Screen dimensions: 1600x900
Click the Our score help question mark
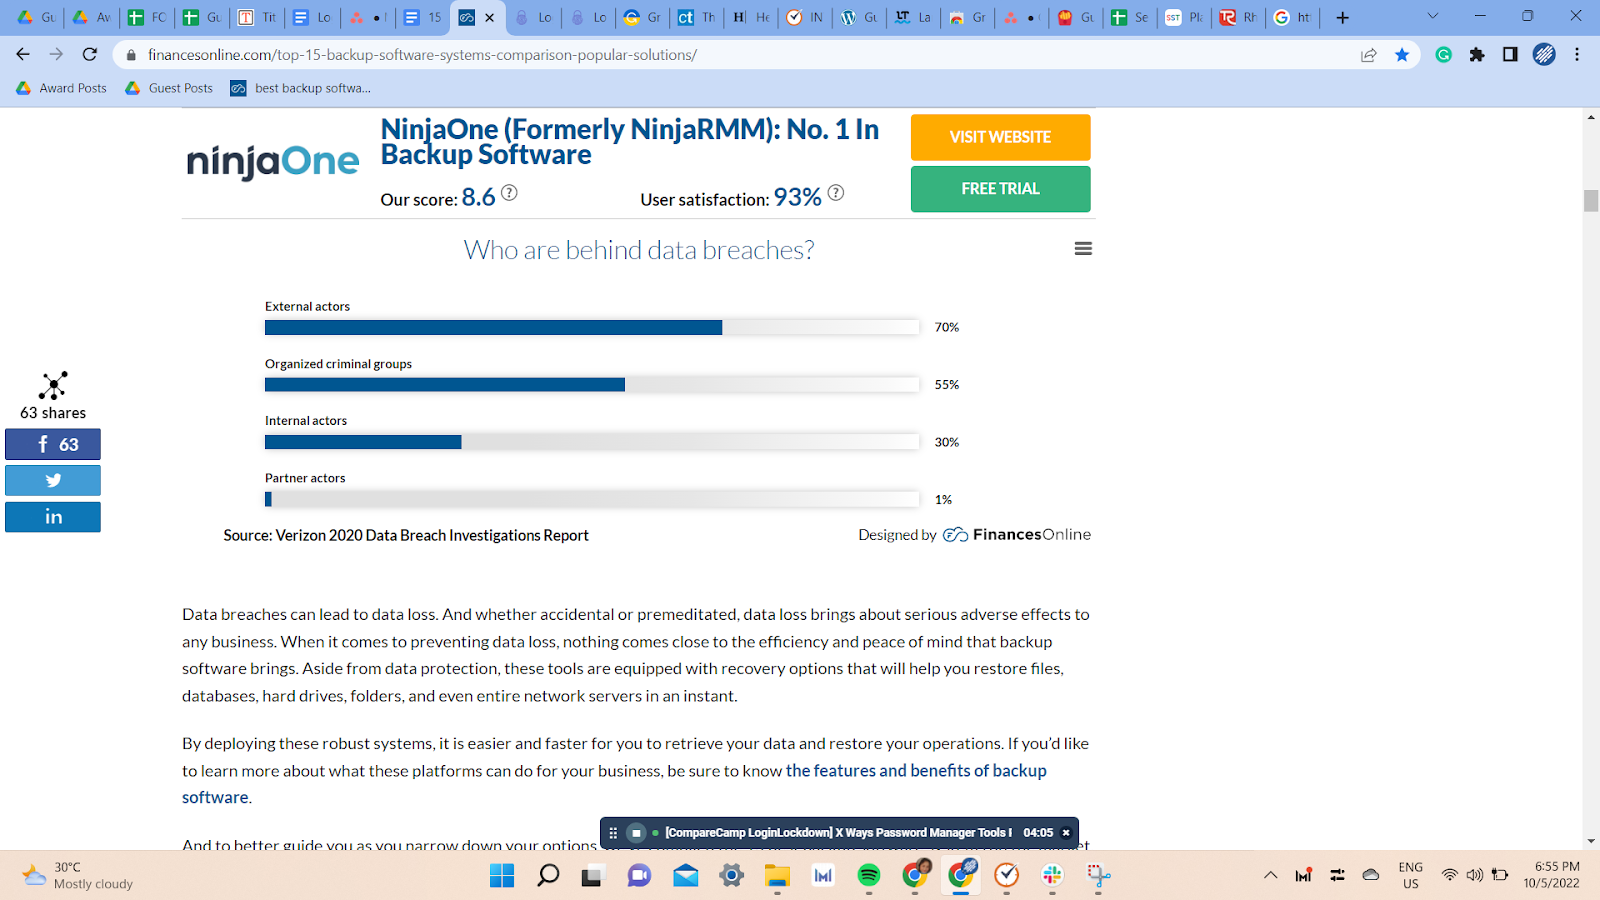(509, 193)
